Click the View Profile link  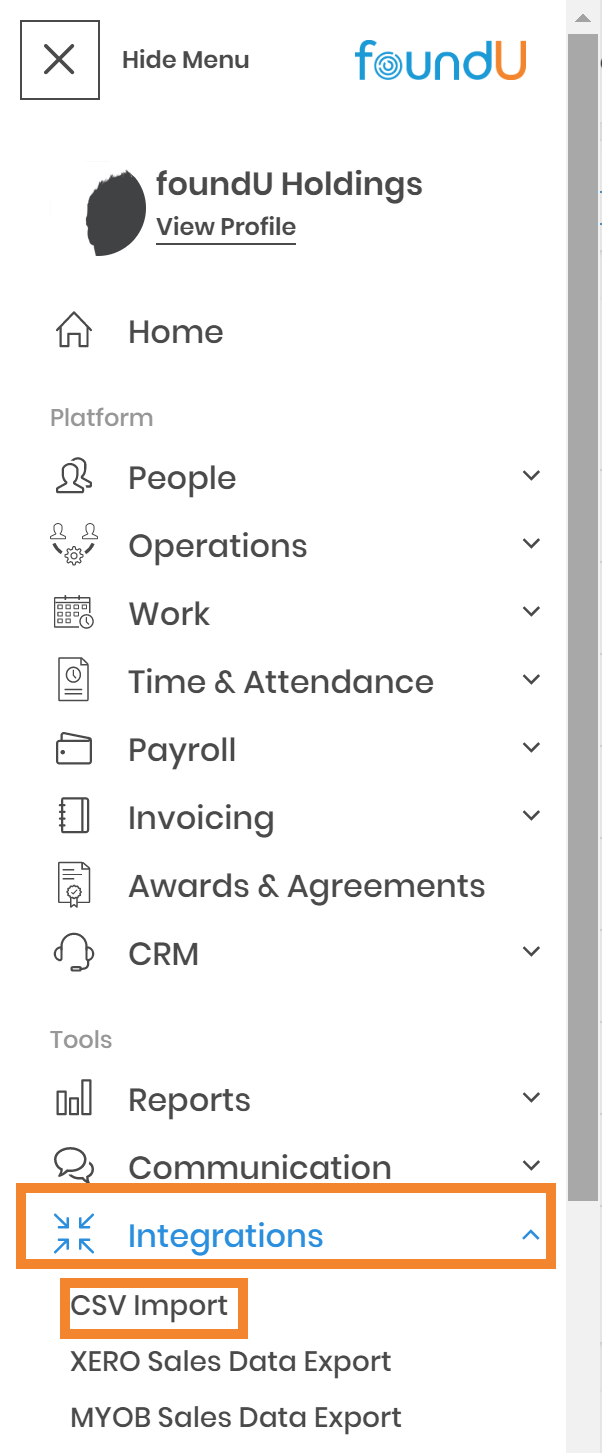[226, 227]
